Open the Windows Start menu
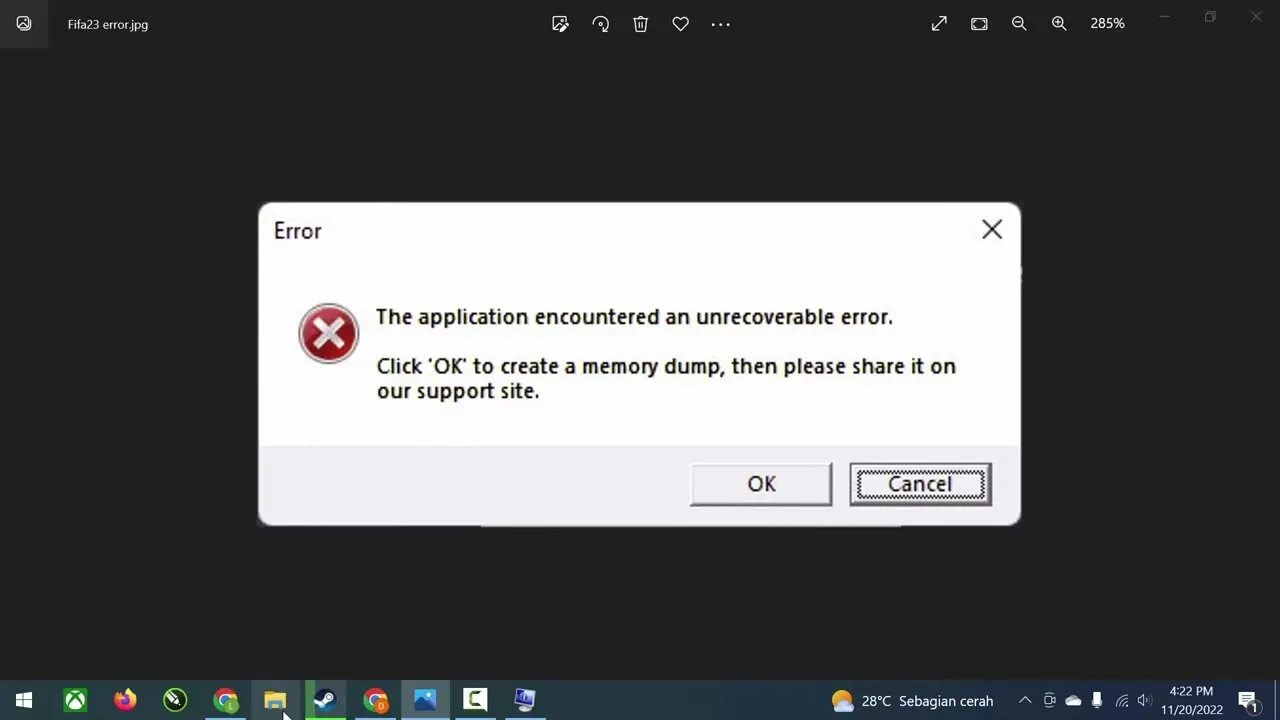This screenshot has height=720, width=1280. tap(24, 700)
